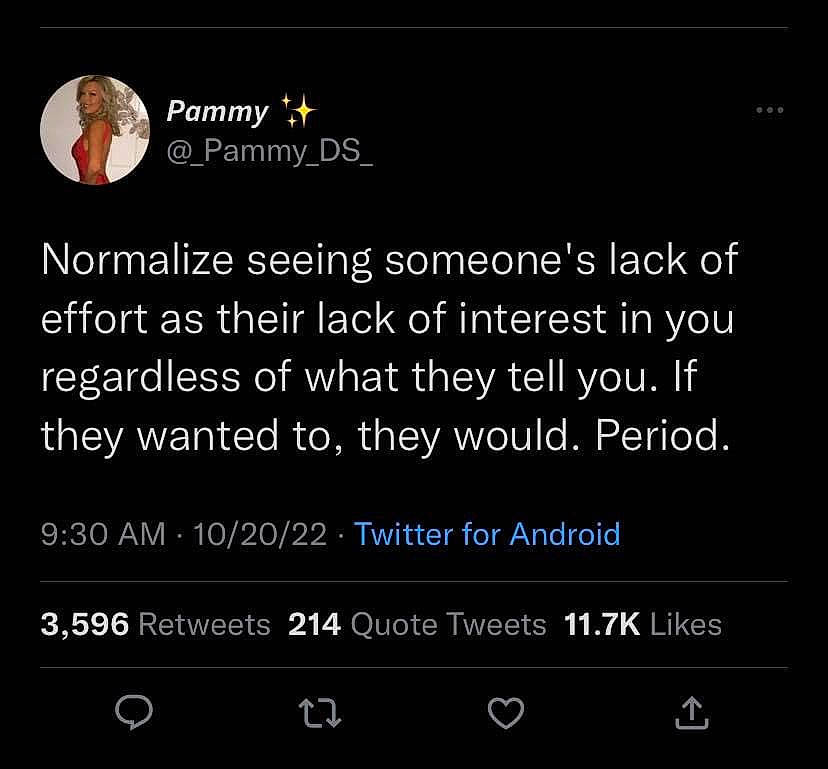This screenshot has height=769, width=828.
Task: Click the 10/20/22 date
Action: pyautogui.click(x=261, y=534)
